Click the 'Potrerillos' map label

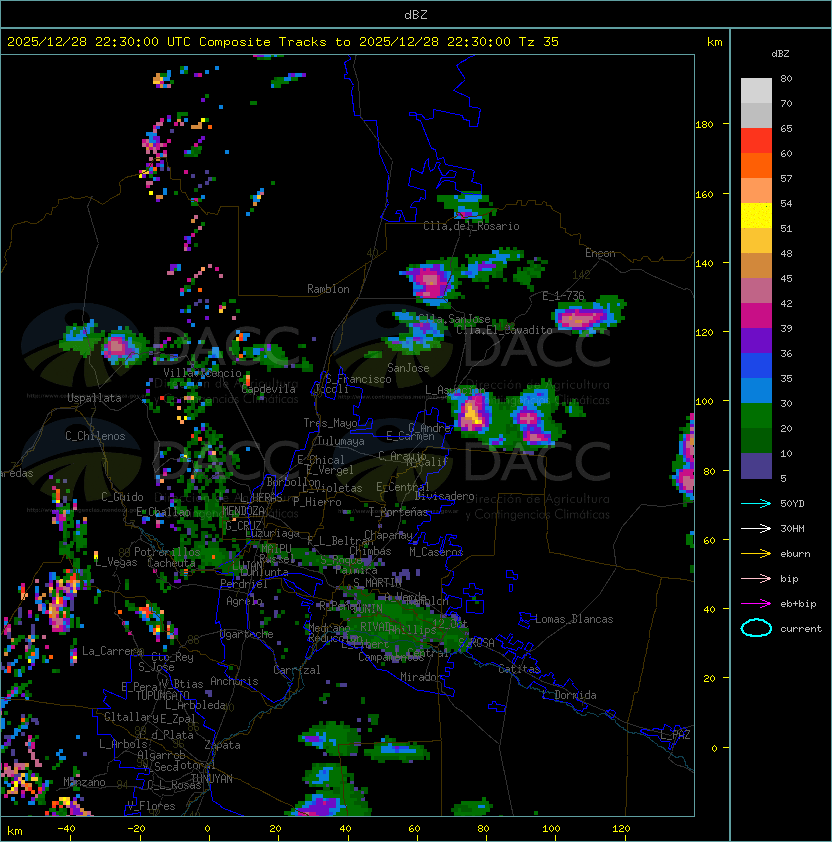167,552
